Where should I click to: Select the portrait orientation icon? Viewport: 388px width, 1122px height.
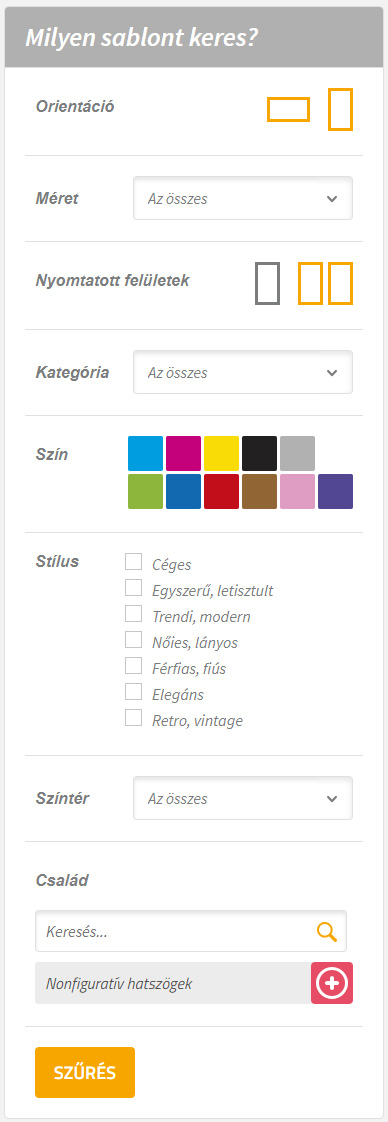point(341,109)
